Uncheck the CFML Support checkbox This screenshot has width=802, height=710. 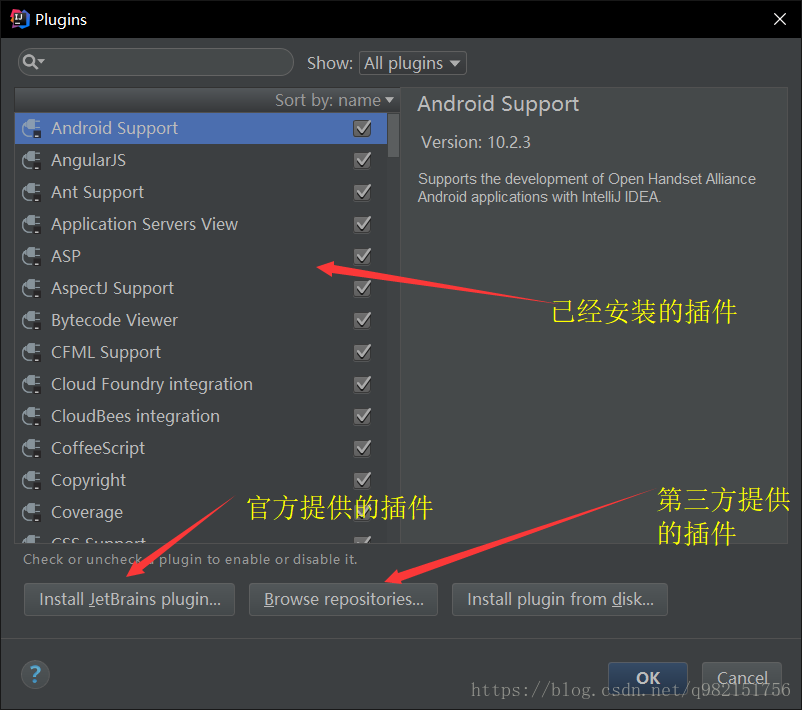click(x=362, y=352)
